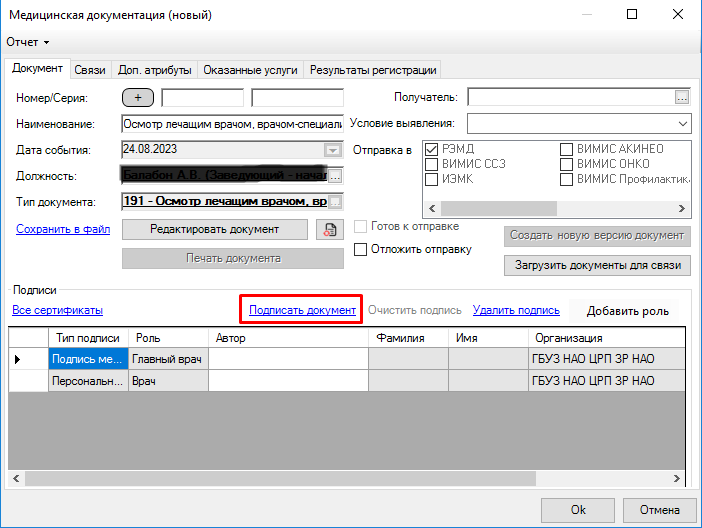Image resolution: width=702 pixels, height=528 pixels.
Task: Open the ellipsis picker in Получатель field
Action: click(682, 97)
